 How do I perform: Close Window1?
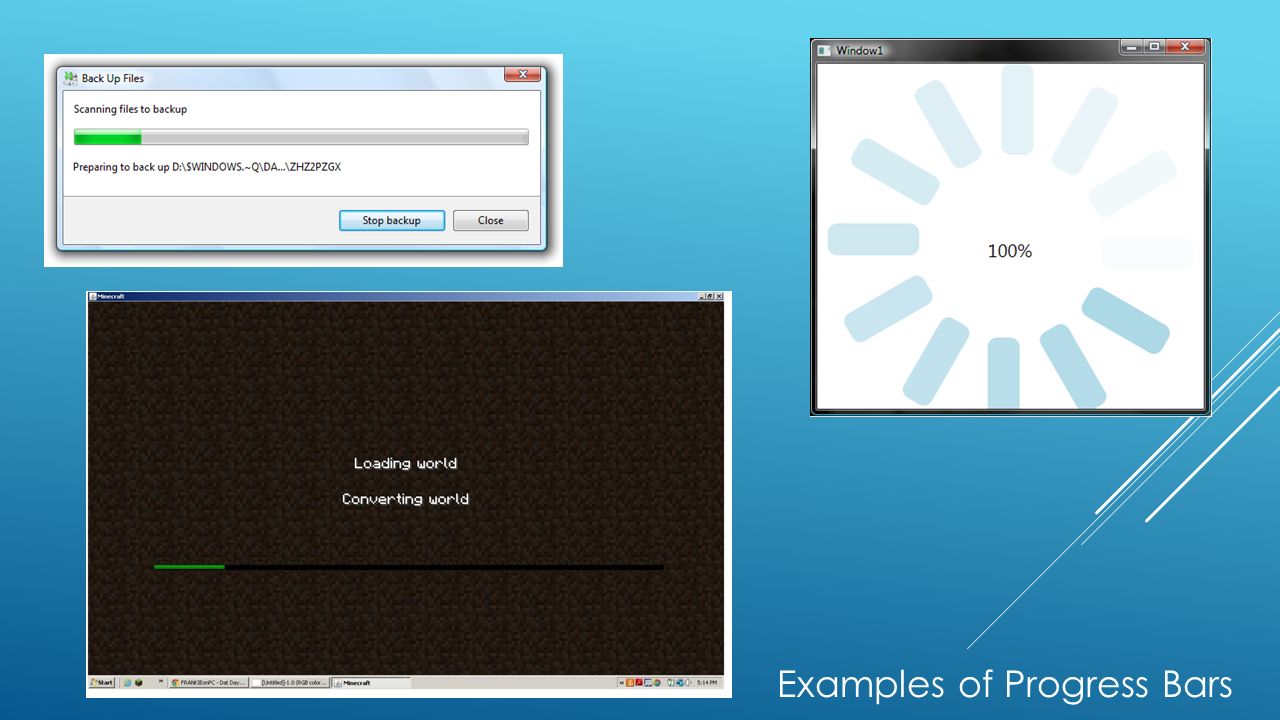point(1185,46)
